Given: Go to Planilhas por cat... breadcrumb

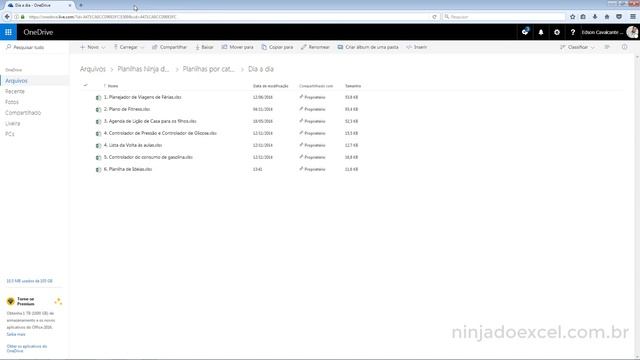Looking at the screenshot, I should coord(209,69).
